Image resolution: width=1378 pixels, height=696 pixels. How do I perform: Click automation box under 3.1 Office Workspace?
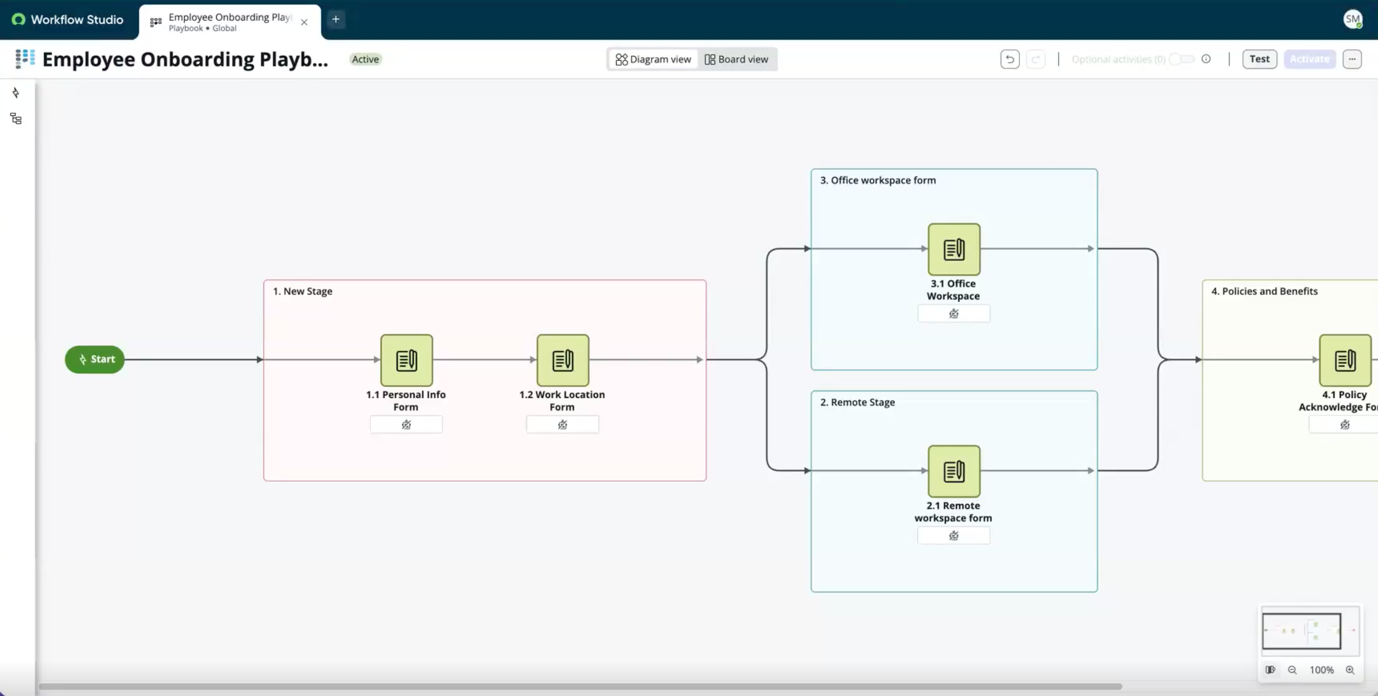point(954,314)
